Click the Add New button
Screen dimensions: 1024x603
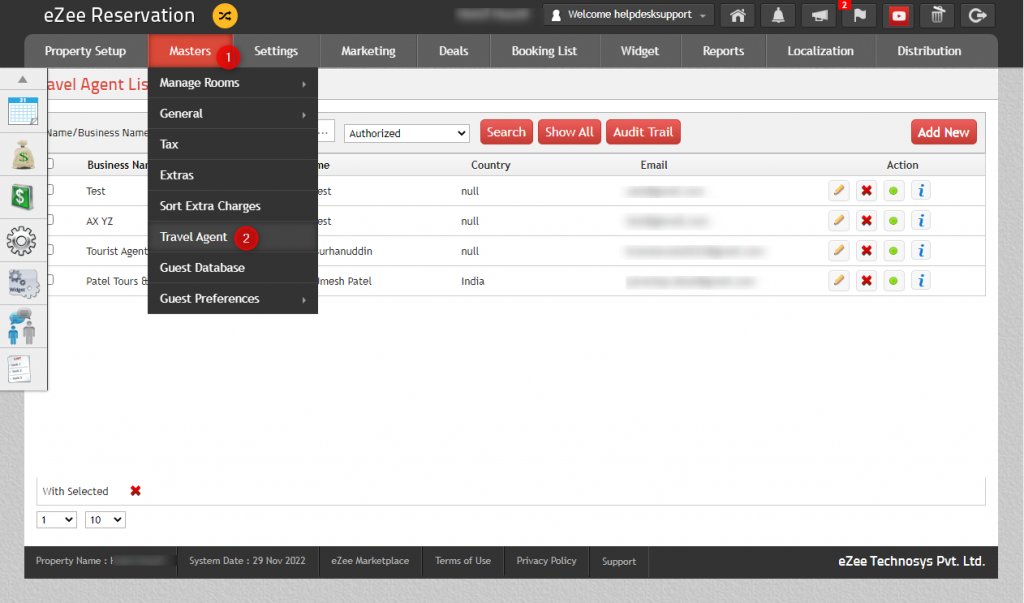point(944,132)
